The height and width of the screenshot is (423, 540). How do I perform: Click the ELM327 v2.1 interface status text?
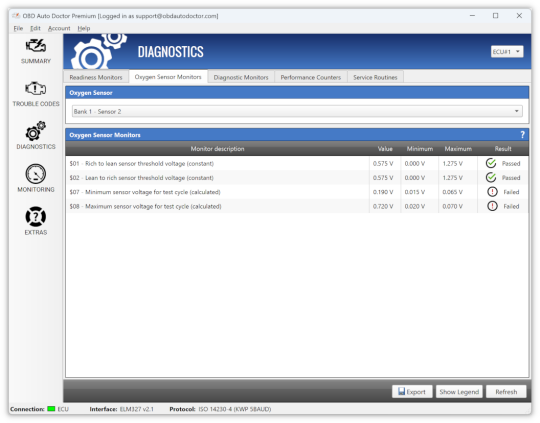click(136, 409)
